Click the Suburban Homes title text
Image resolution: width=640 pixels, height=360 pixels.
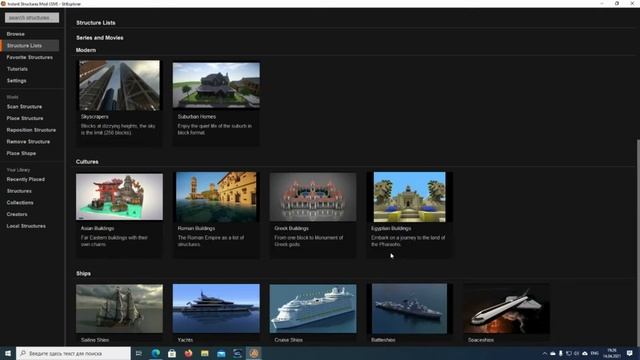point(197,117)
